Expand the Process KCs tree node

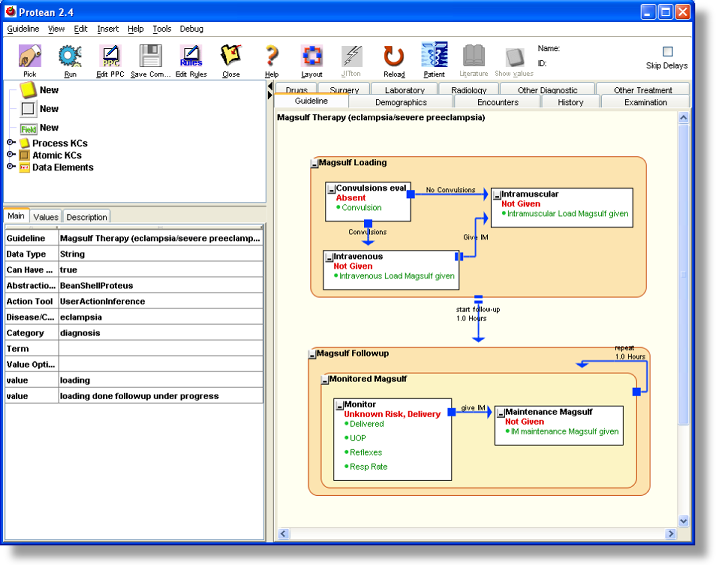click(x=11, y=143)
